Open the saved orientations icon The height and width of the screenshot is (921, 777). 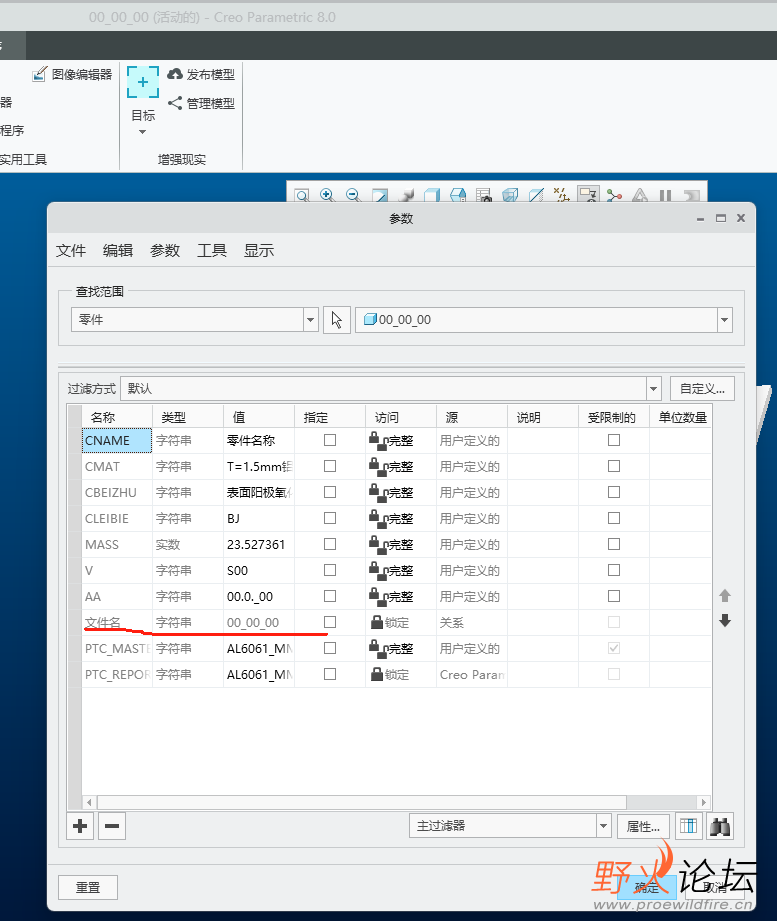pos(458,196)
